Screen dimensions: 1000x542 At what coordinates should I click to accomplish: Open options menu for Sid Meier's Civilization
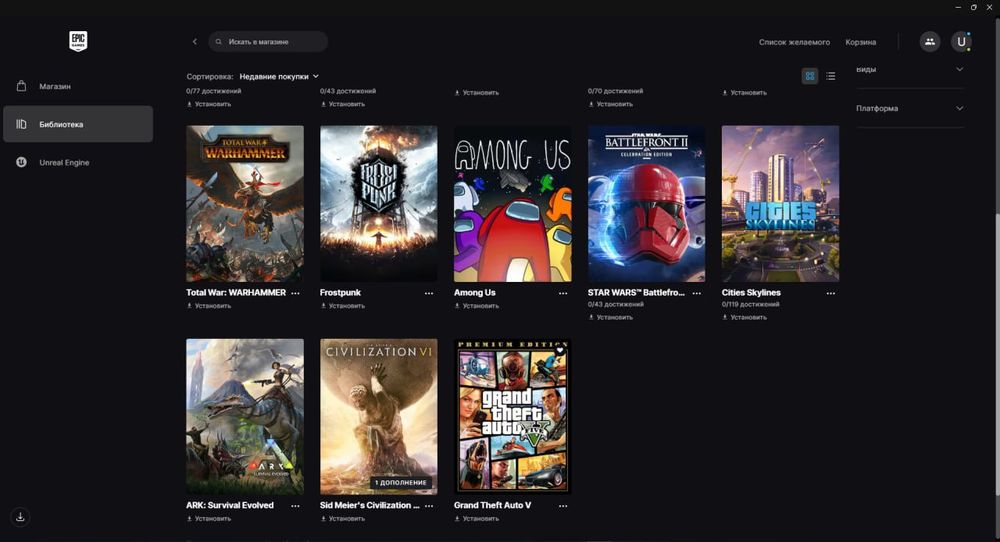click(429, 506)
